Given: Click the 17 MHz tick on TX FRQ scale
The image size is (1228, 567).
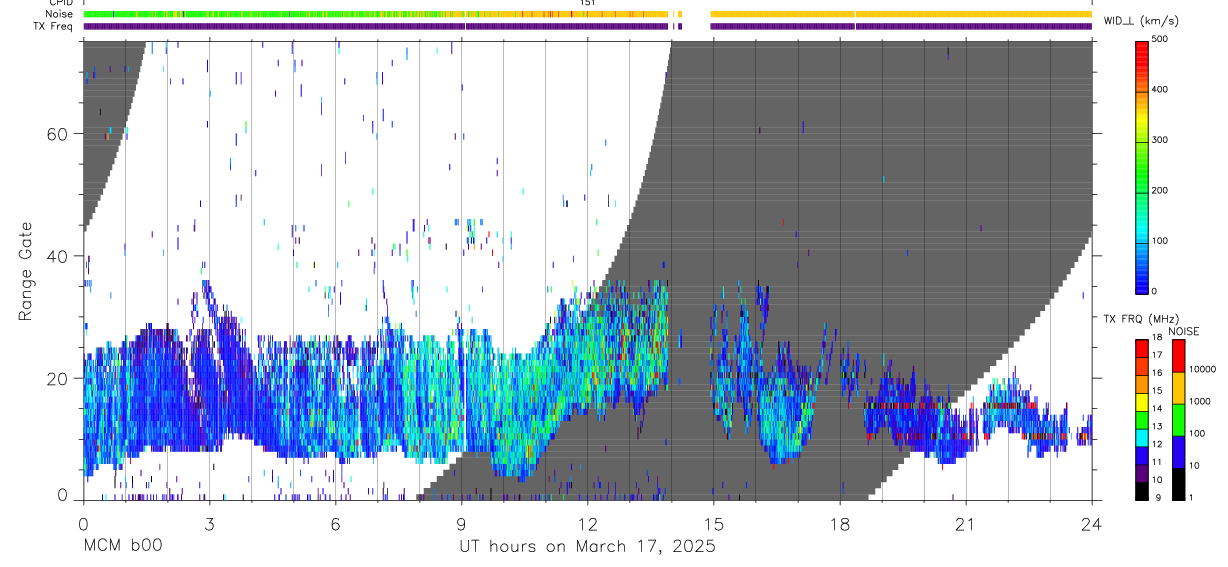Looking at the screenshot, I should tap(1158, 355).
